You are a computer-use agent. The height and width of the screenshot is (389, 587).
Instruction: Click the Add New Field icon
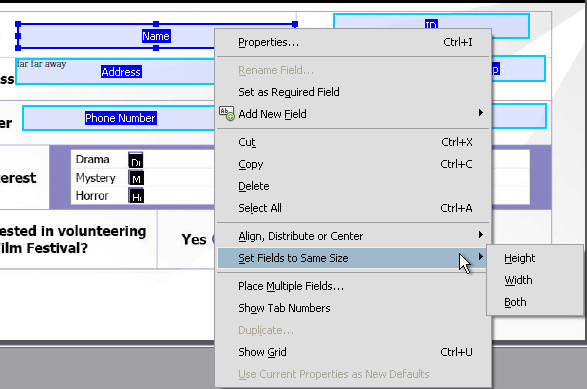(x=226, y=113)
